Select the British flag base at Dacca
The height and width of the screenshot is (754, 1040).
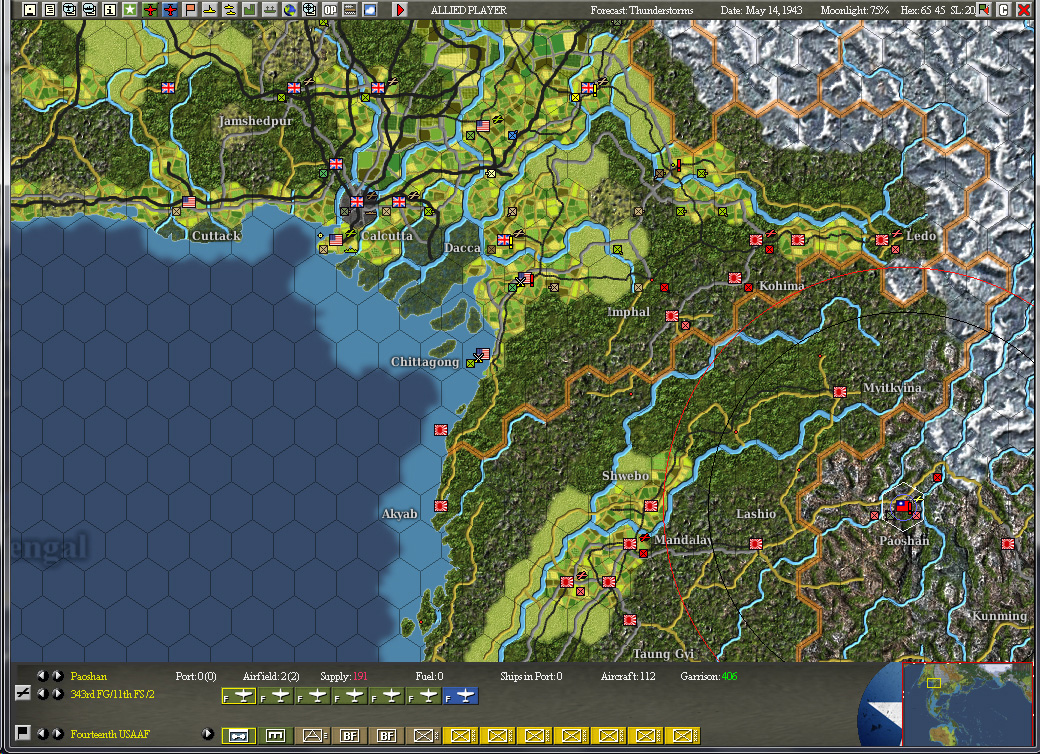pyautogui.click(x=504, y=240)
